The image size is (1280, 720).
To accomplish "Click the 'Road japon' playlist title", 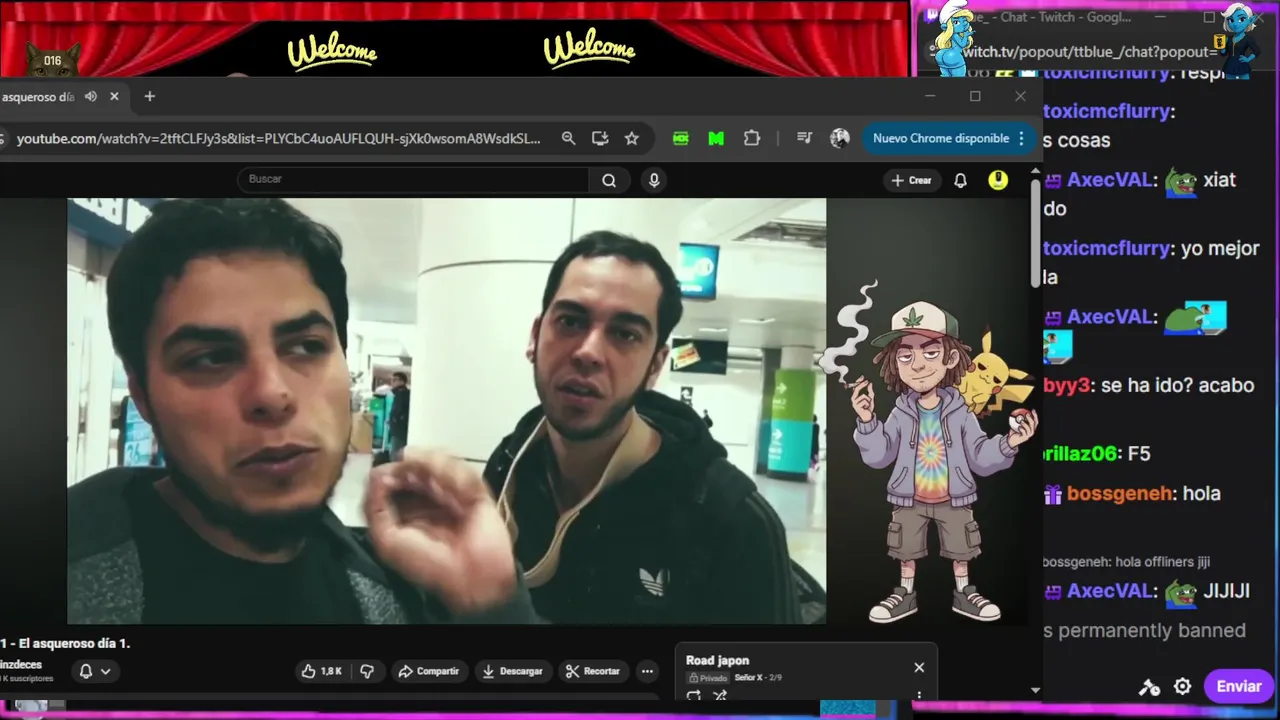I will 717,660.
